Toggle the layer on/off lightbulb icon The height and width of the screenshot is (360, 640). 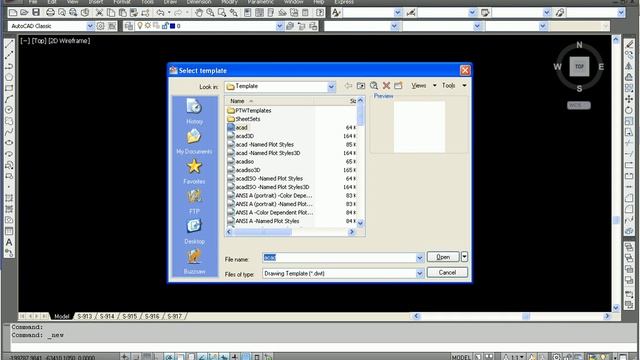point(140,26)
